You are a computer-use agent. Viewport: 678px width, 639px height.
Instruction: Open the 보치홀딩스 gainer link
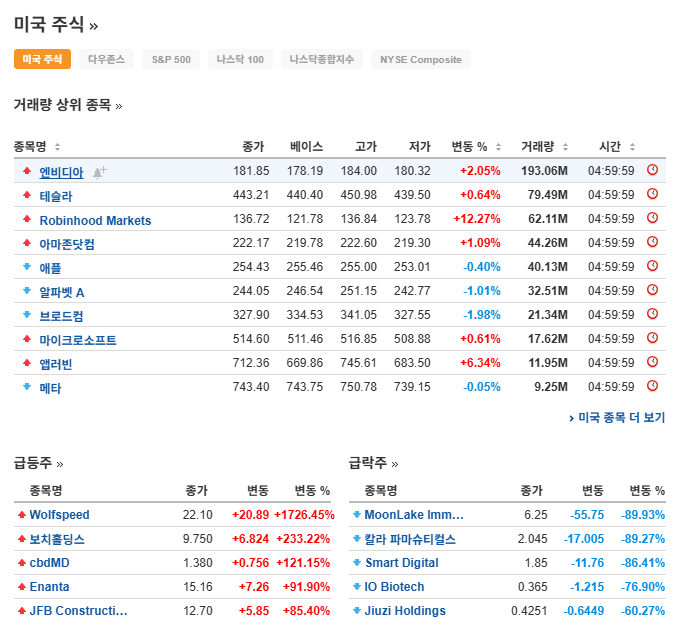click(57, 539)
